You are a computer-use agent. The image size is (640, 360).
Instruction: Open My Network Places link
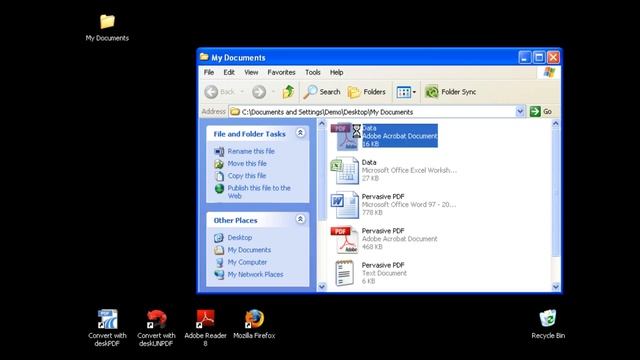(256, 274)
